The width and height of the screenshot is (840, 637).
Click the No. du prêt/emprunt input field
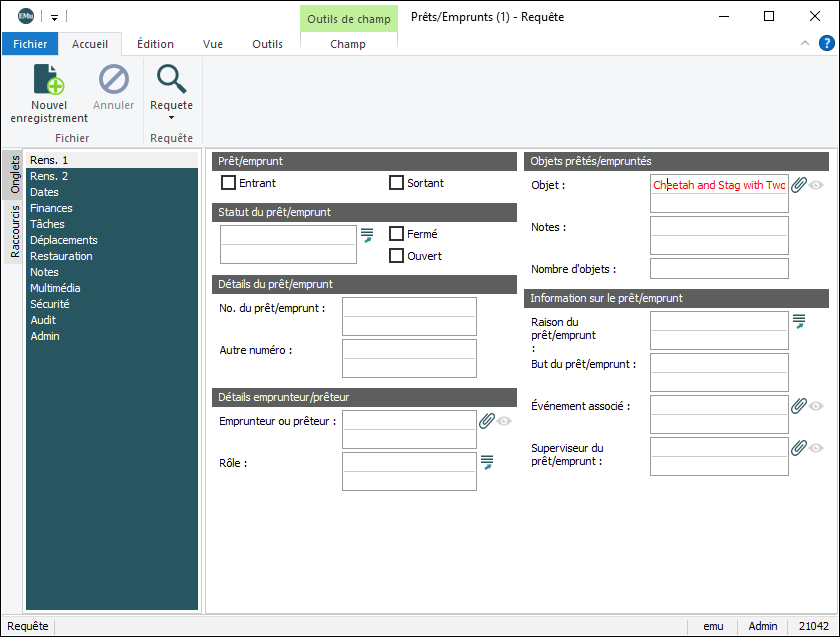point(409,307)
